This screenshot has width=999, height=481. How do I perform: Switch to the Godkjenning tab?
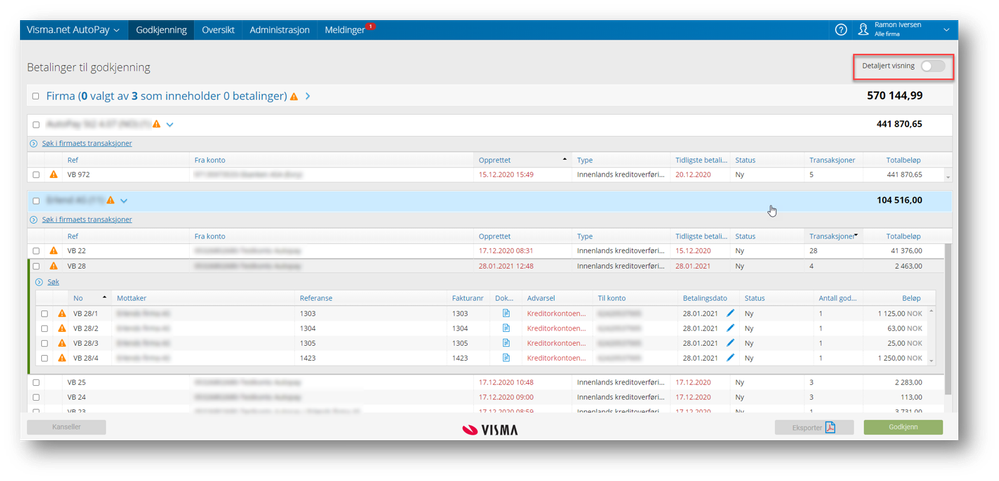click(161, 30)
